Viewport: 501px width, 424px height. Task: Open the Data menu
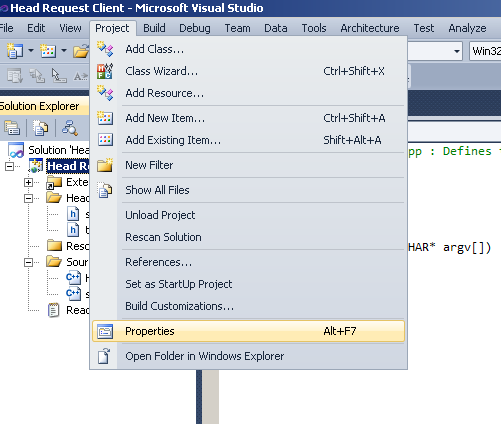(276, 28)
